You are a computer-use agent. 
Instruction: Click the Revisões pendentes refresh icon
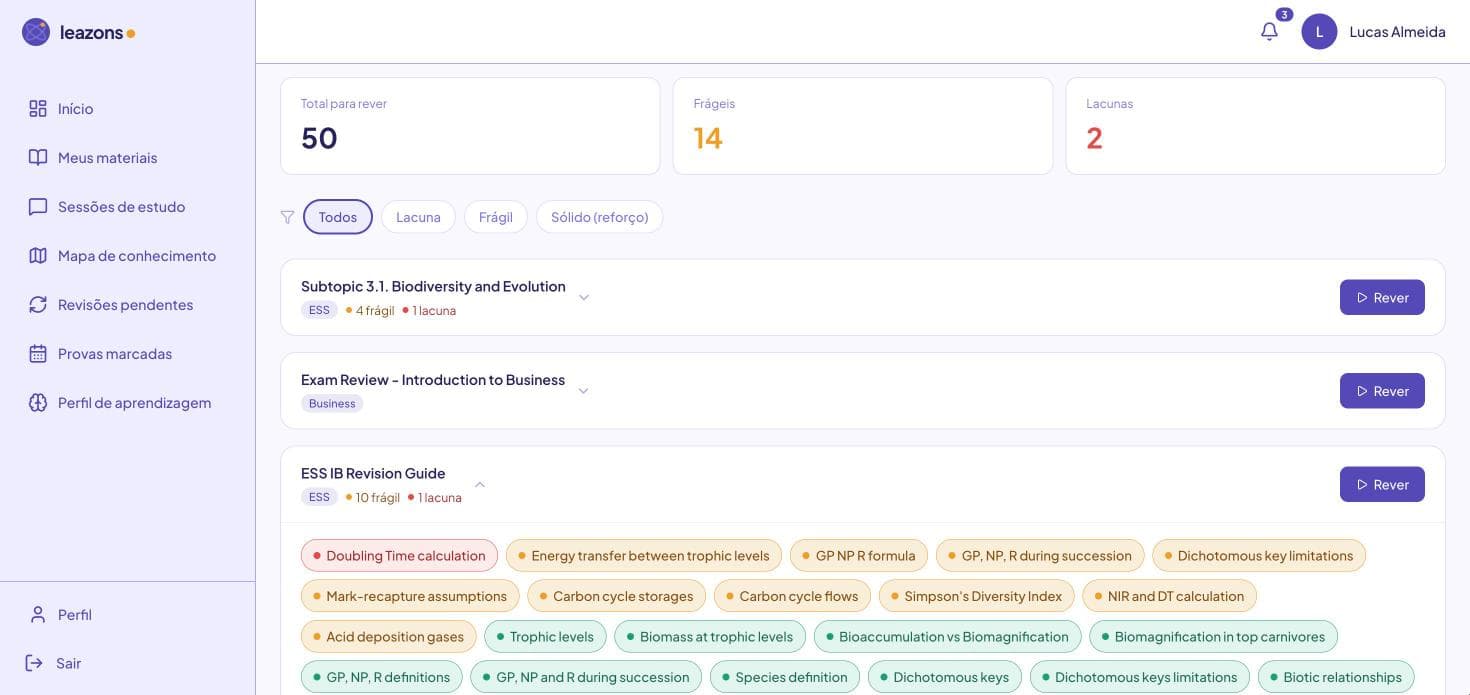[38, 305]
